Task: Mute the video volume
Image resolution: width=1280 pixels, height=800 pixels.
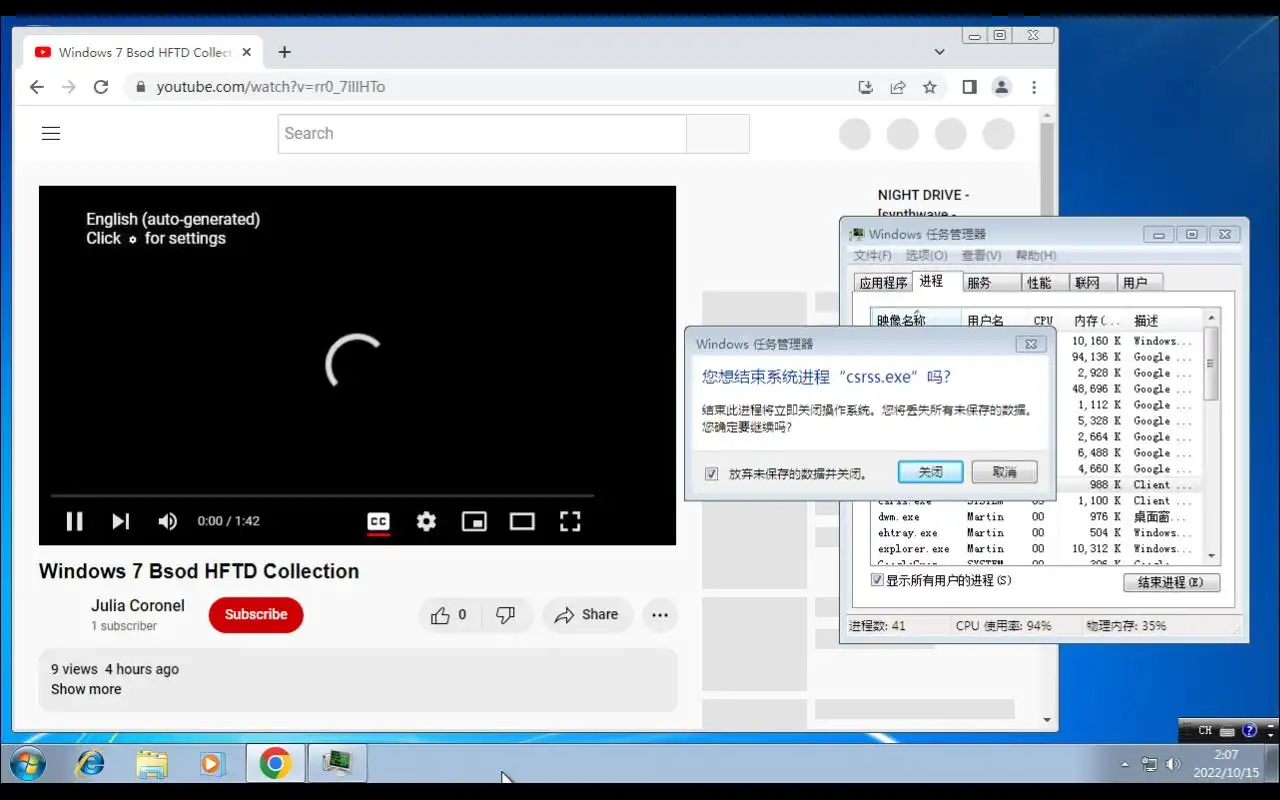Action: point(168,521)
